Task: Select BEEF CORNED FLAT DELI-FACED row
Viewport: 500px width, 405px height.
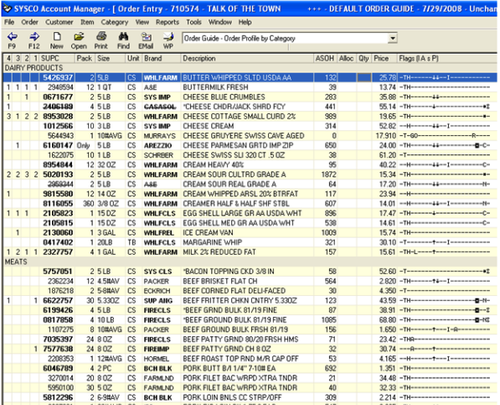Action: pyautogui.click(x=250, y=291)
